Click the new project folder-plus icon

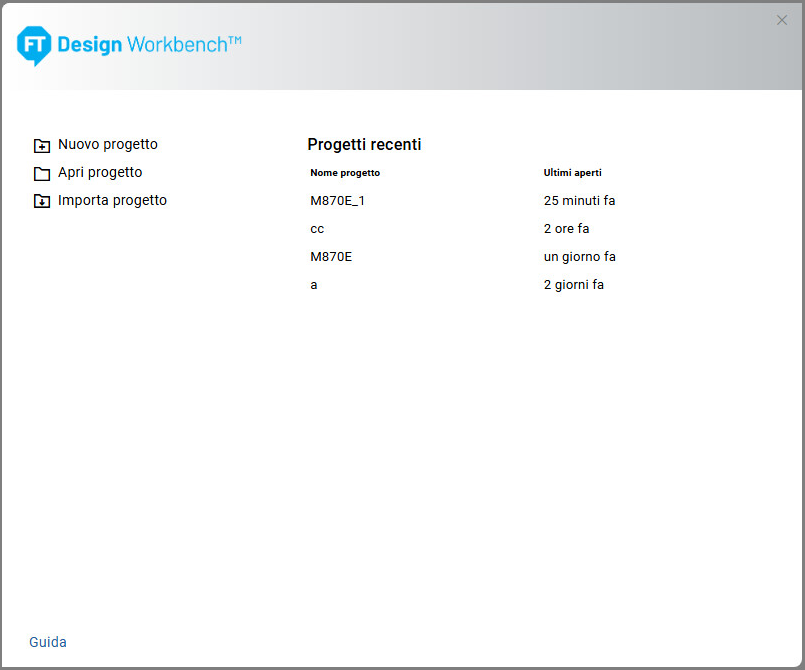(x=42, y=145)
